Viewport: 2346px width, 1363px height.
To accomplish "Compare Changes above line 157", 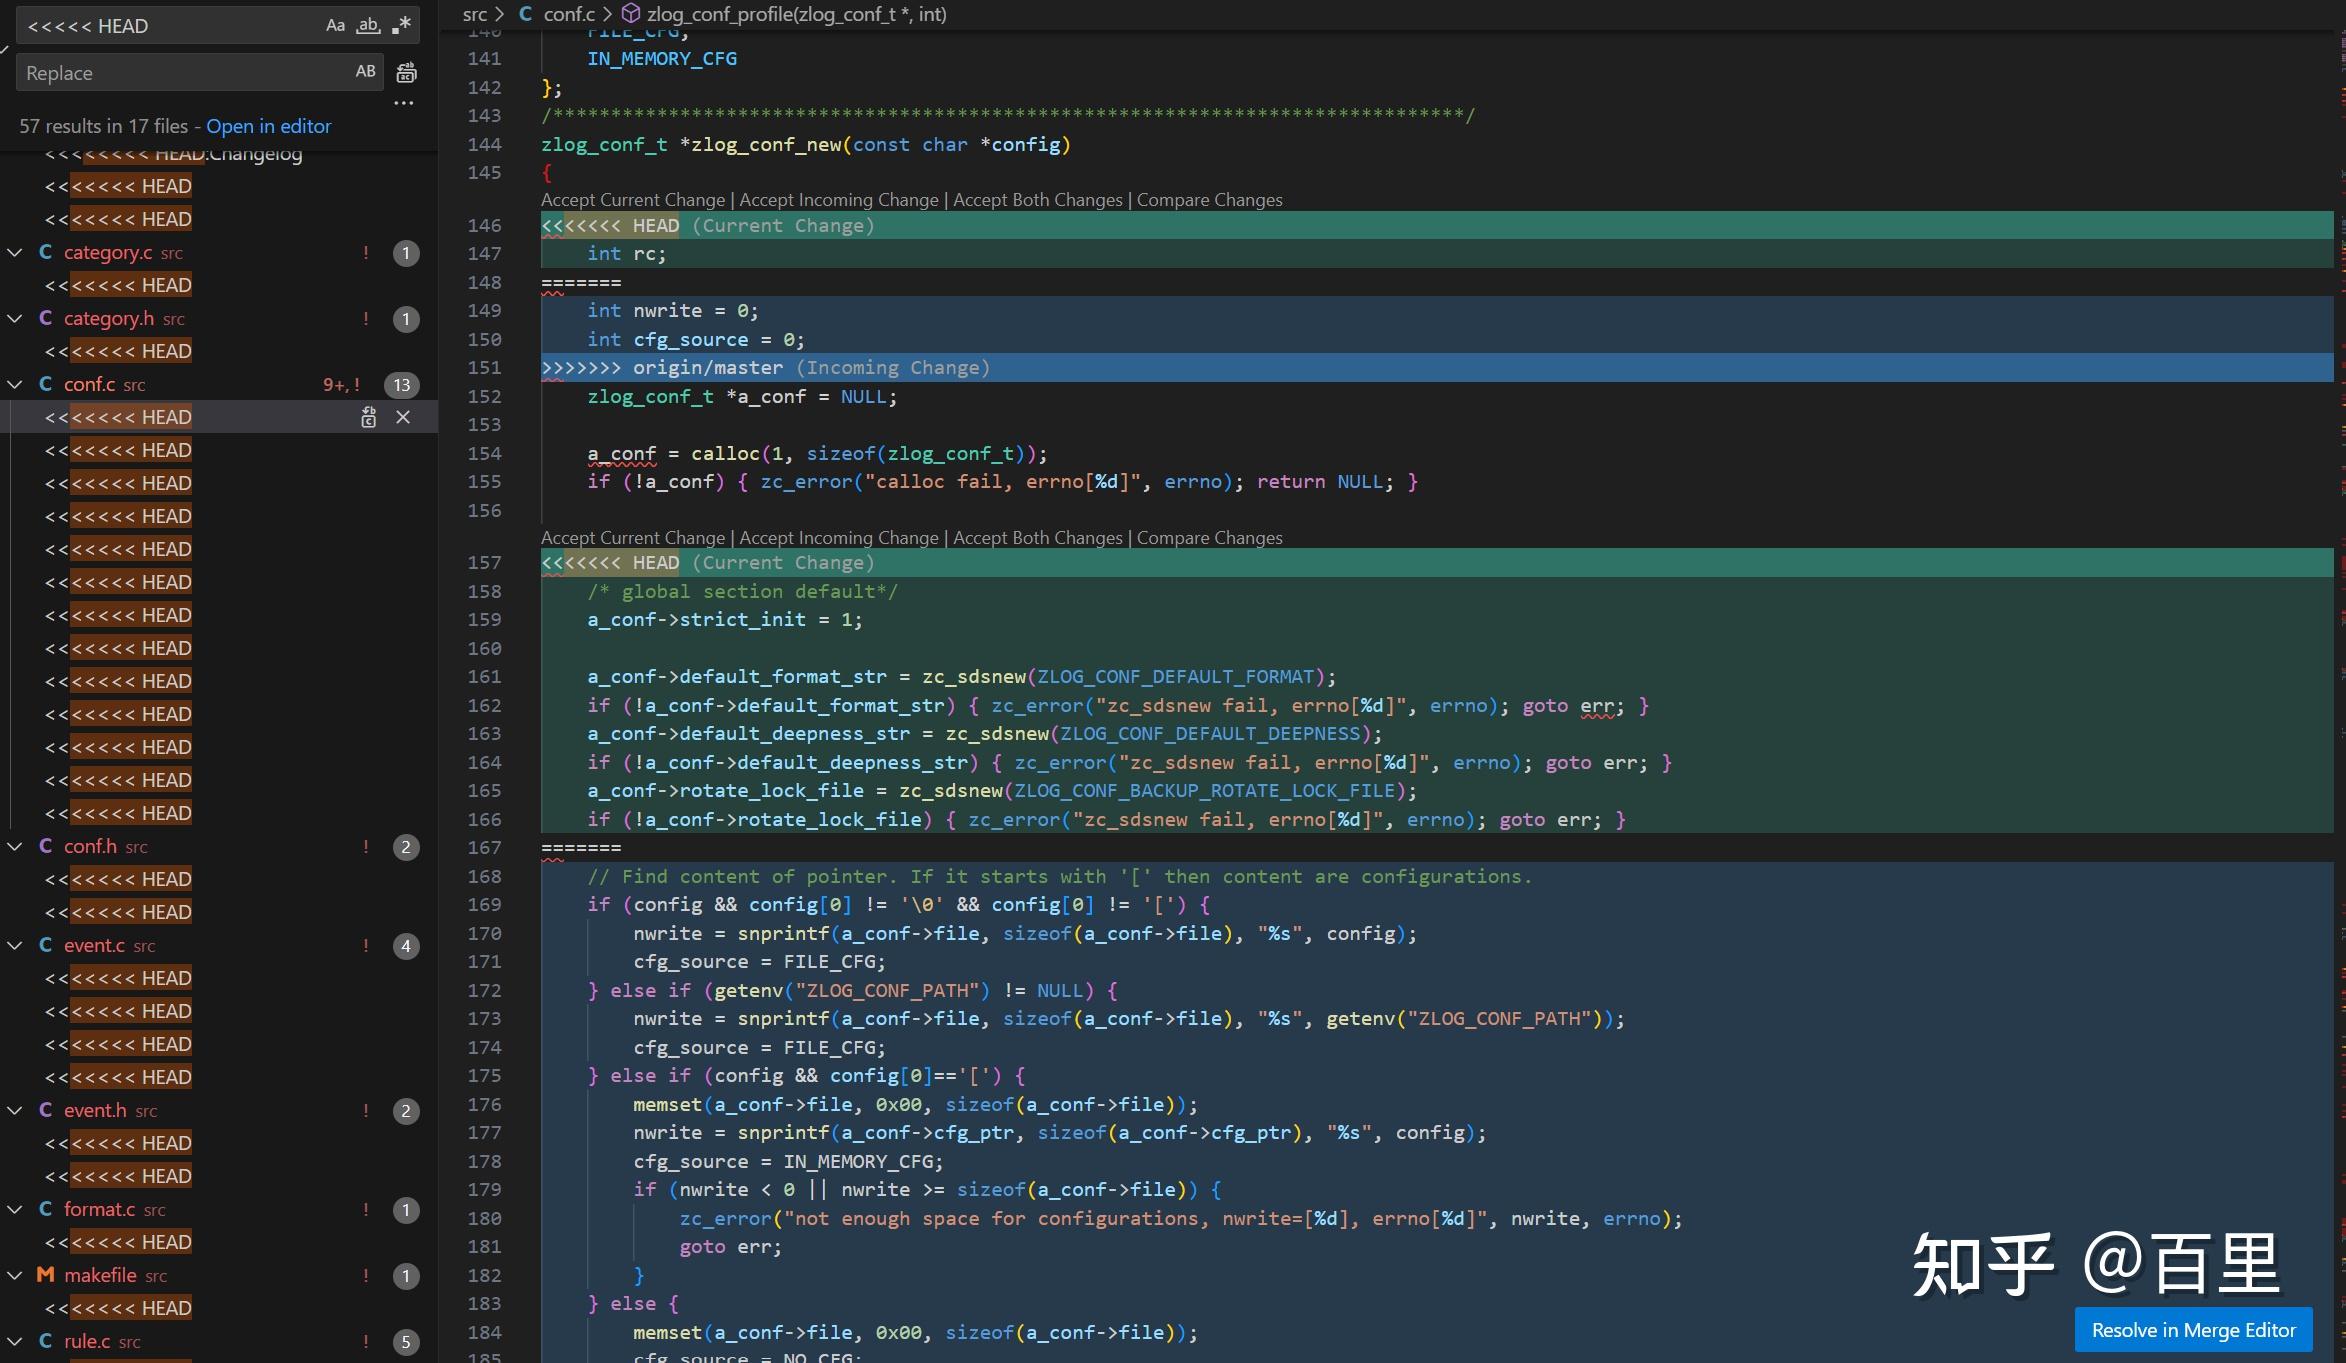I will coord(1209,538).
